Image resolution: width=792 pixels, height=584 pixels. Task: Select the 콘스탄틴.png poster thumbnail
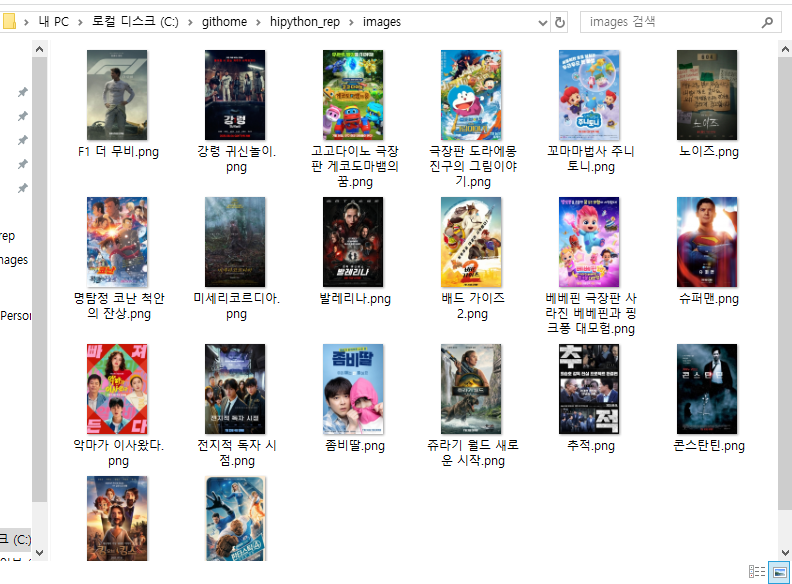pos(707,389)
